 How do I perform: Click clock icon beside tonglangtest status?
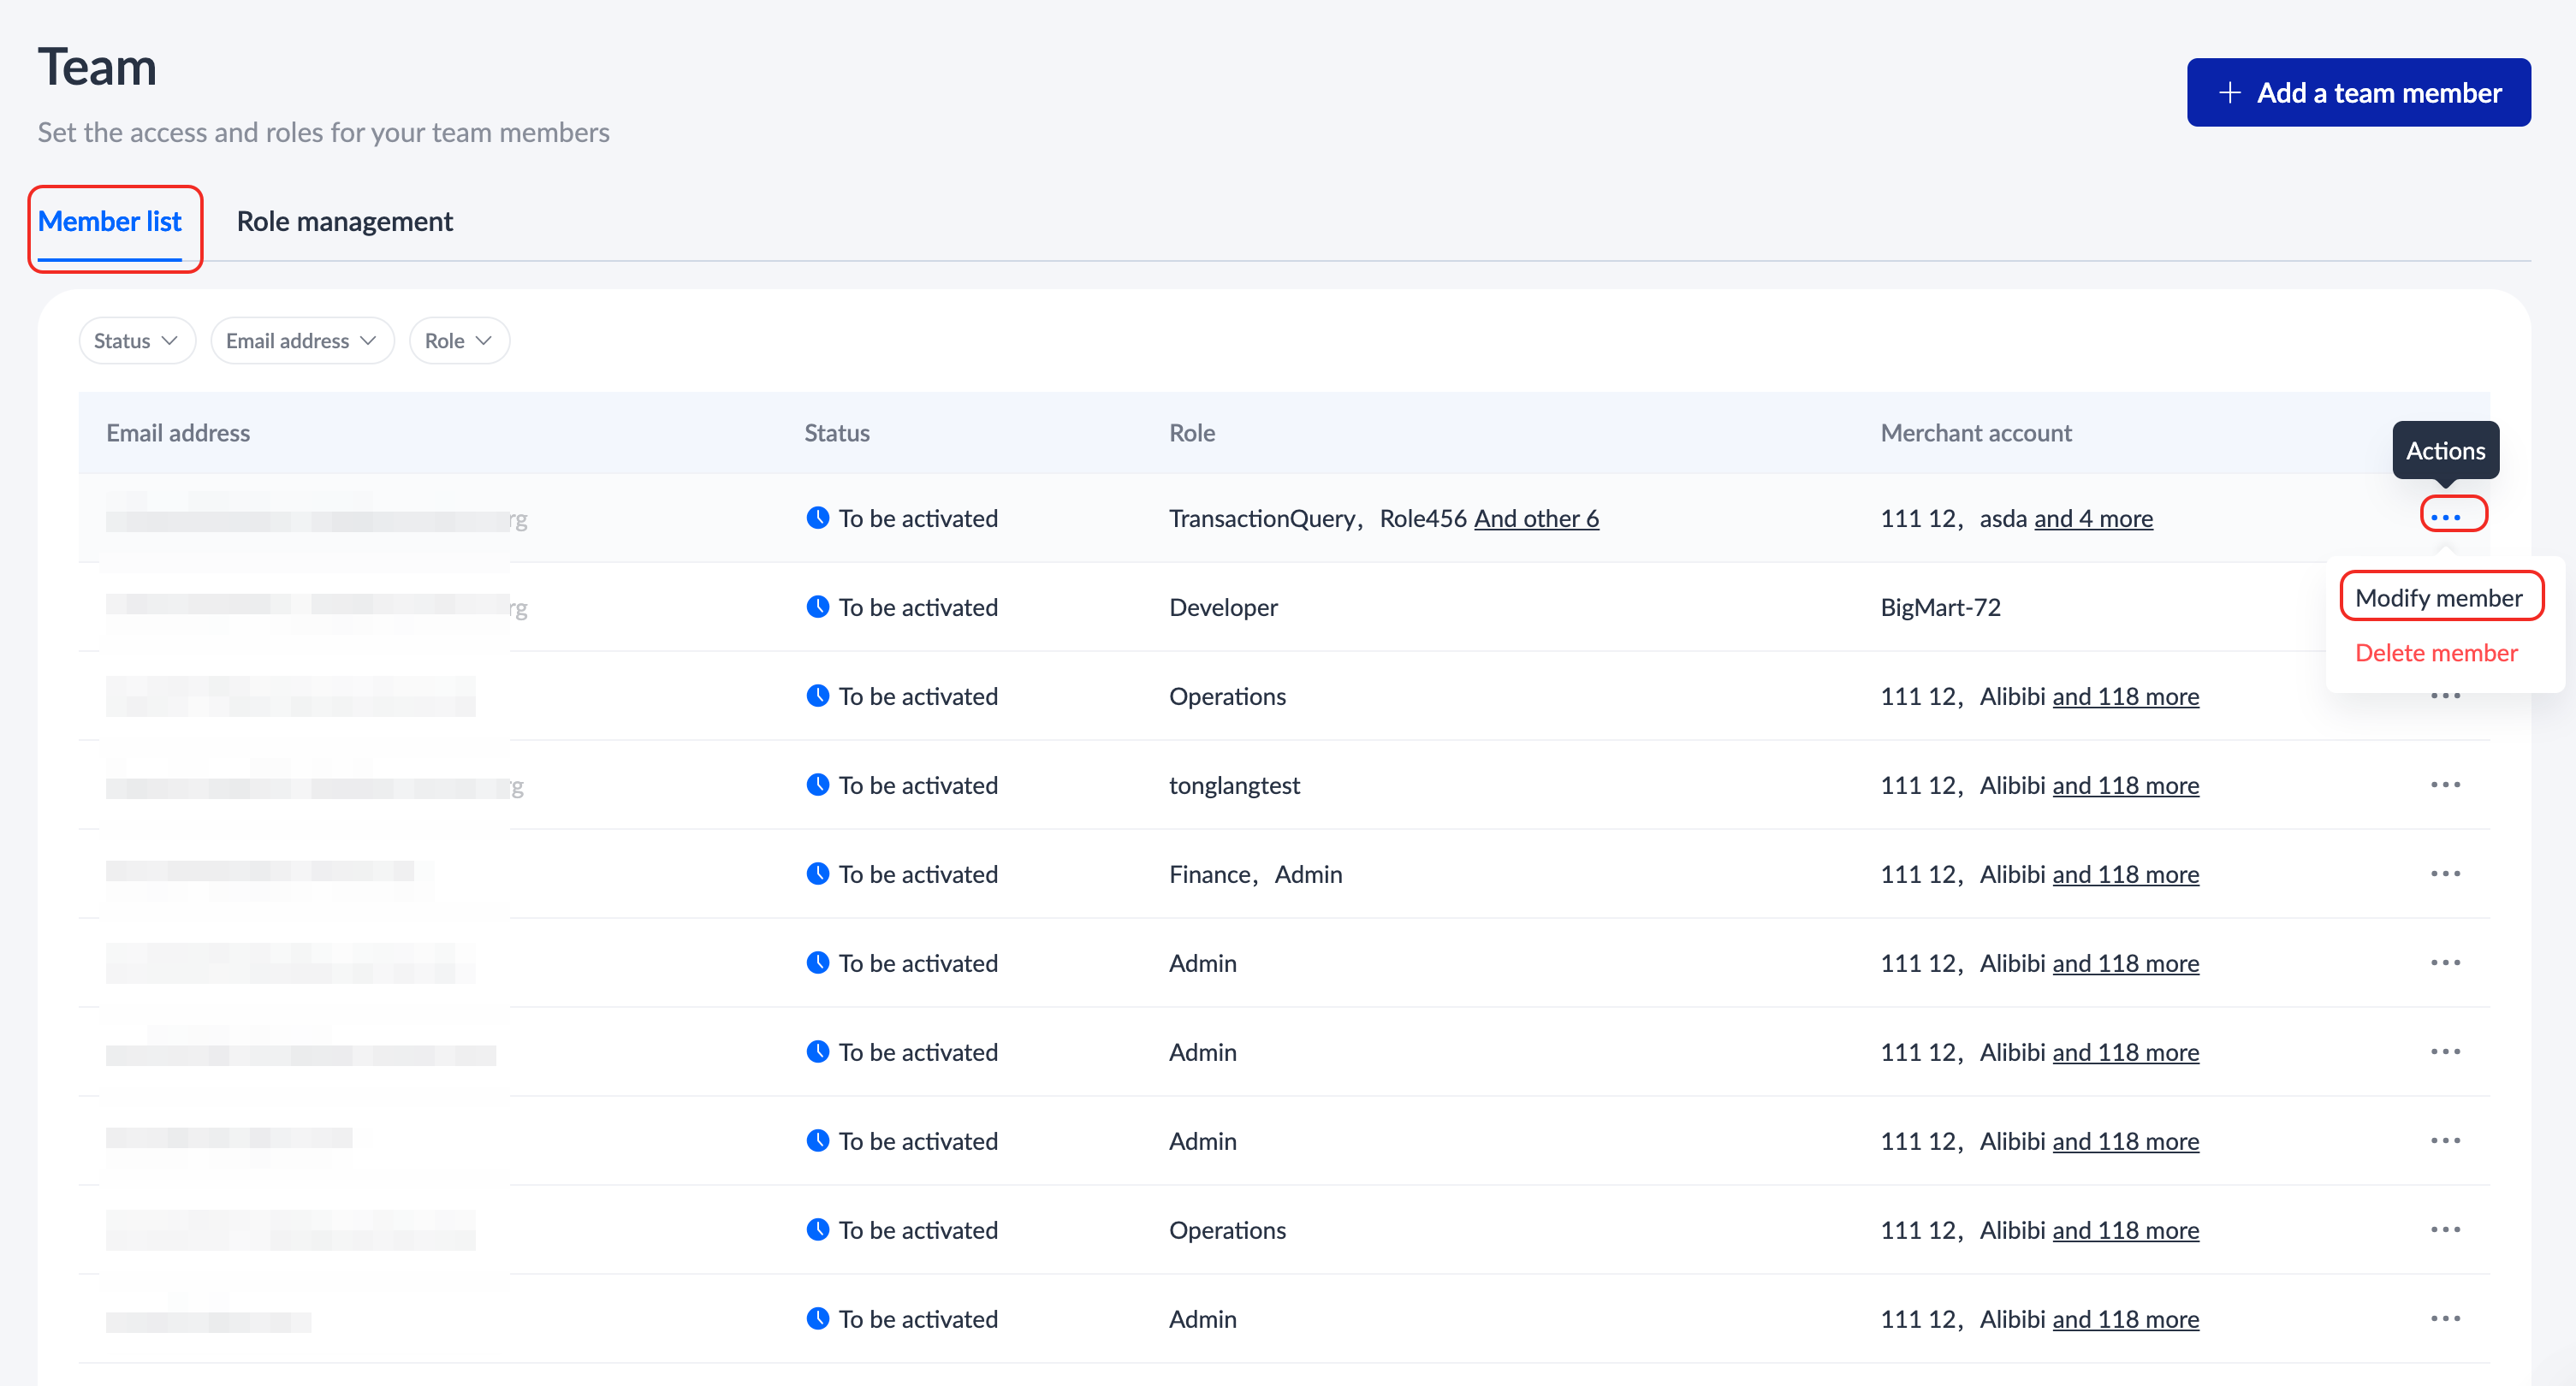tap(817, 785)
